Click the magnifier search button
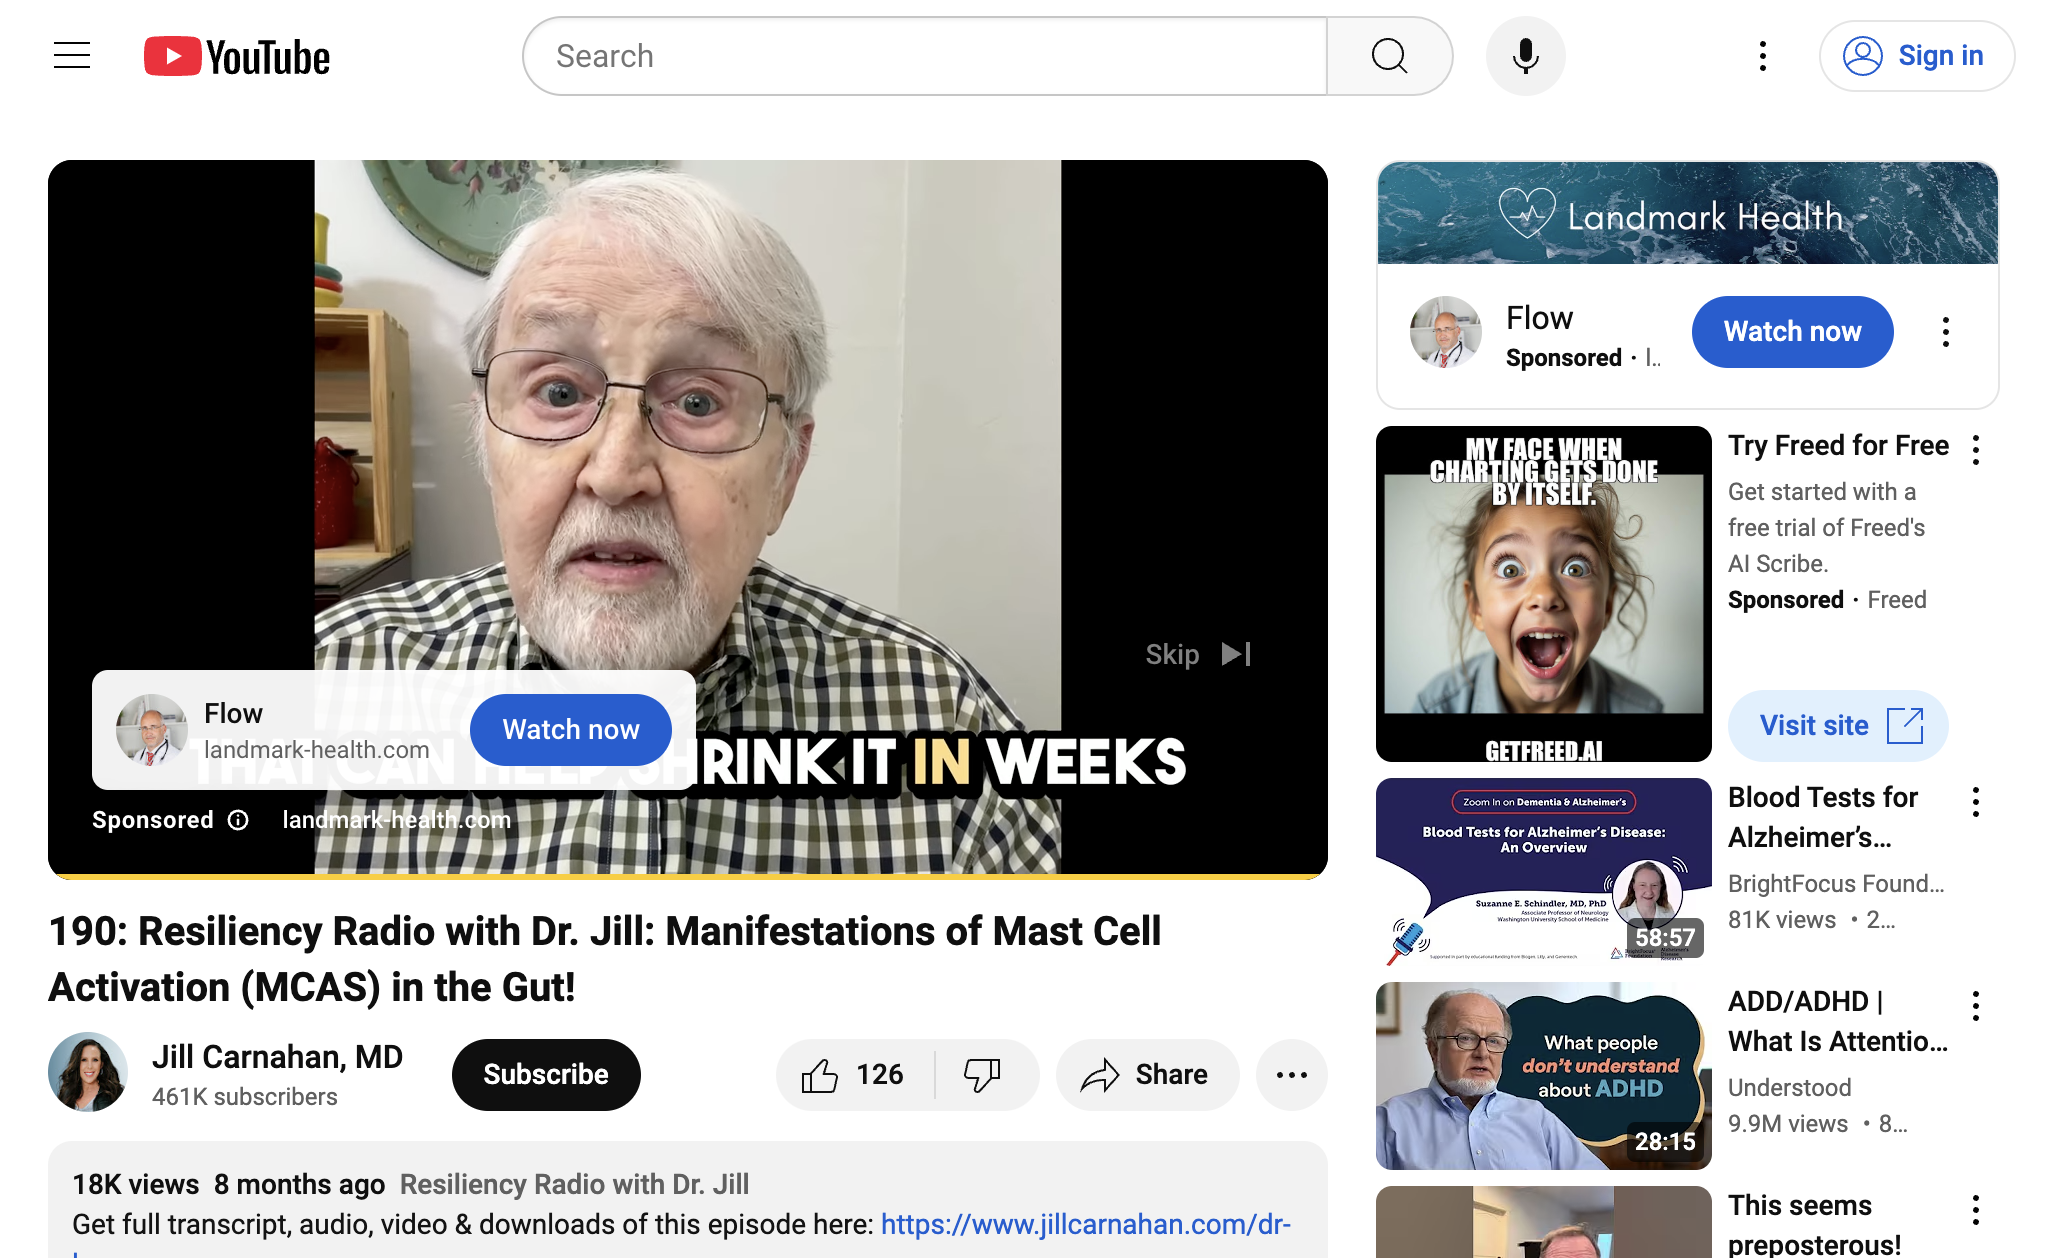2048x1258 pixels. [x=1389, y=56]
